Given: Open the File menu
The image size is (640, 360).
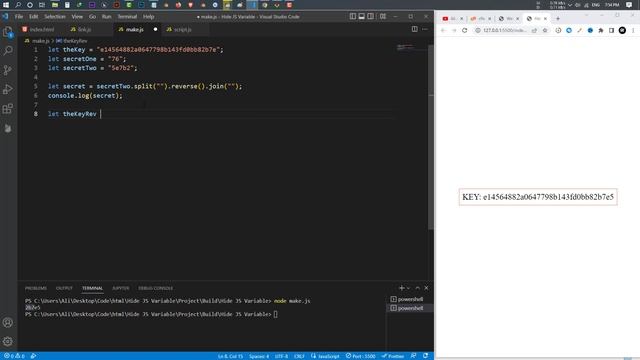Looking at the screenshot, I should tap(19, 17).
